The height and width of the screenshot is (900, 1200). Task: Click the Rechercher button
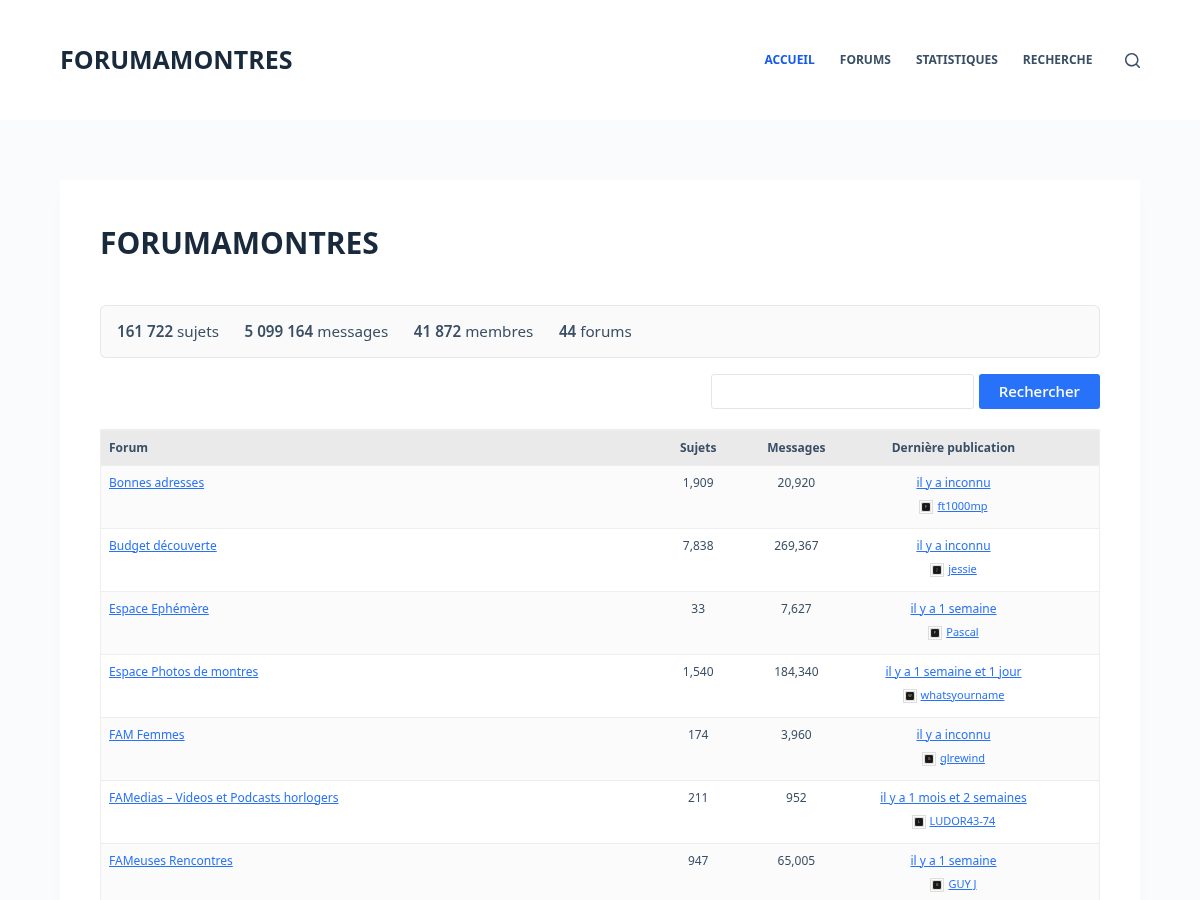1039,391
